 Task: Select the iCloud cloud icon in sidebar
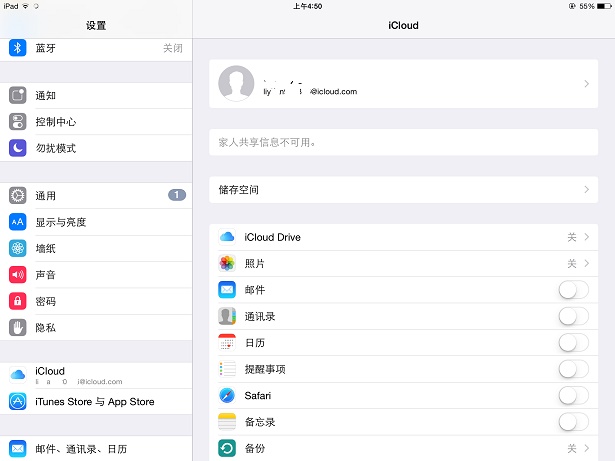point(18,375)
